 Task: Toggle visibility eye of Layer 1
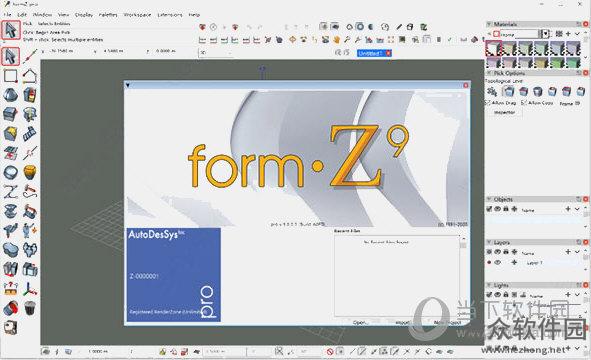(x=498, y=262)
